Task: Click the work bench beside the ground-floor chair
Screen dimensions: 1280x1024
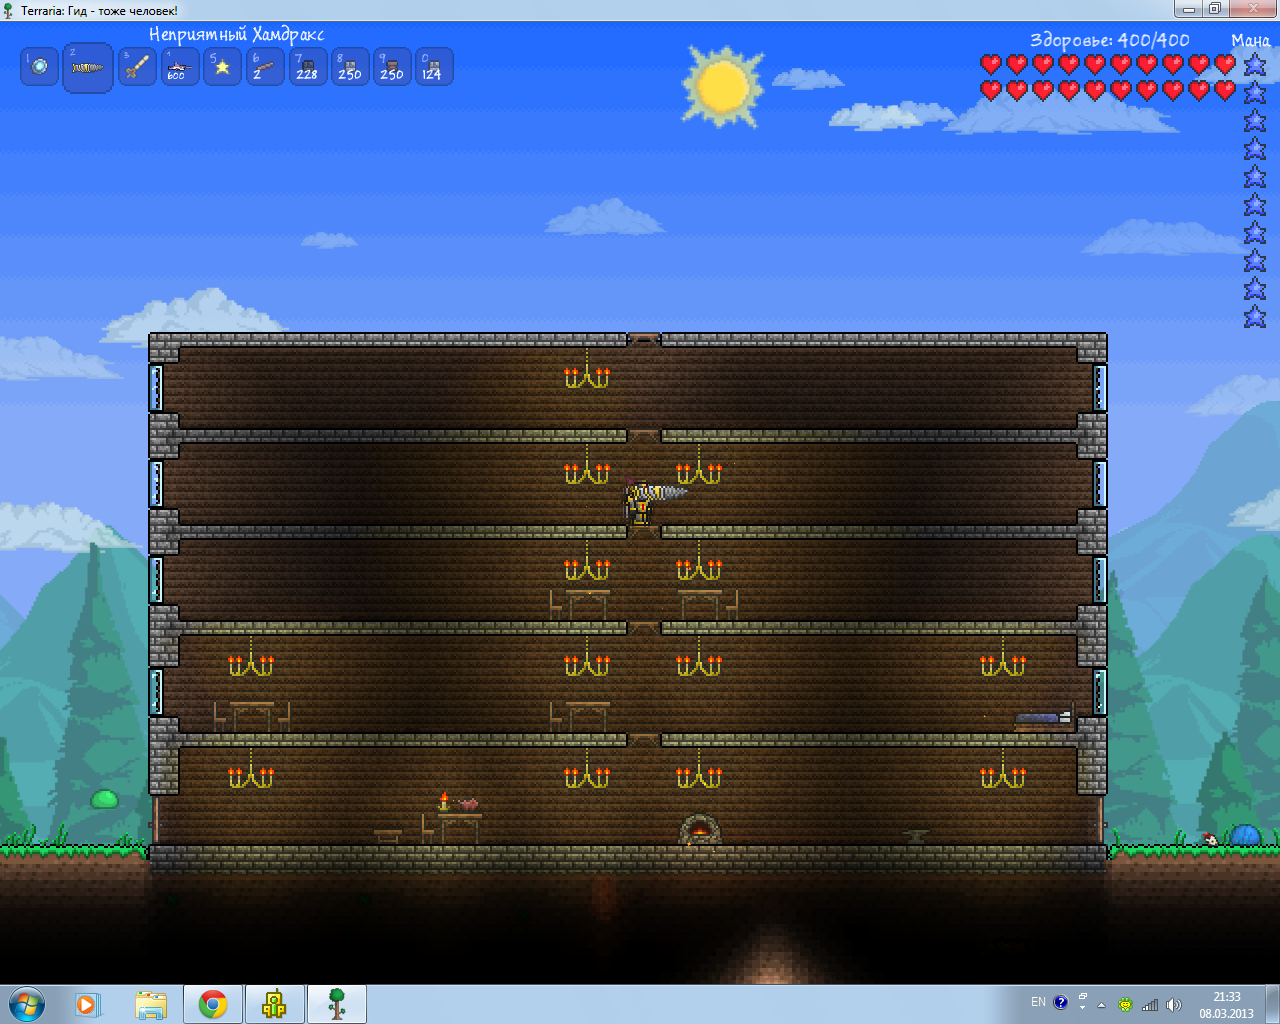Action: pos(388,836)
